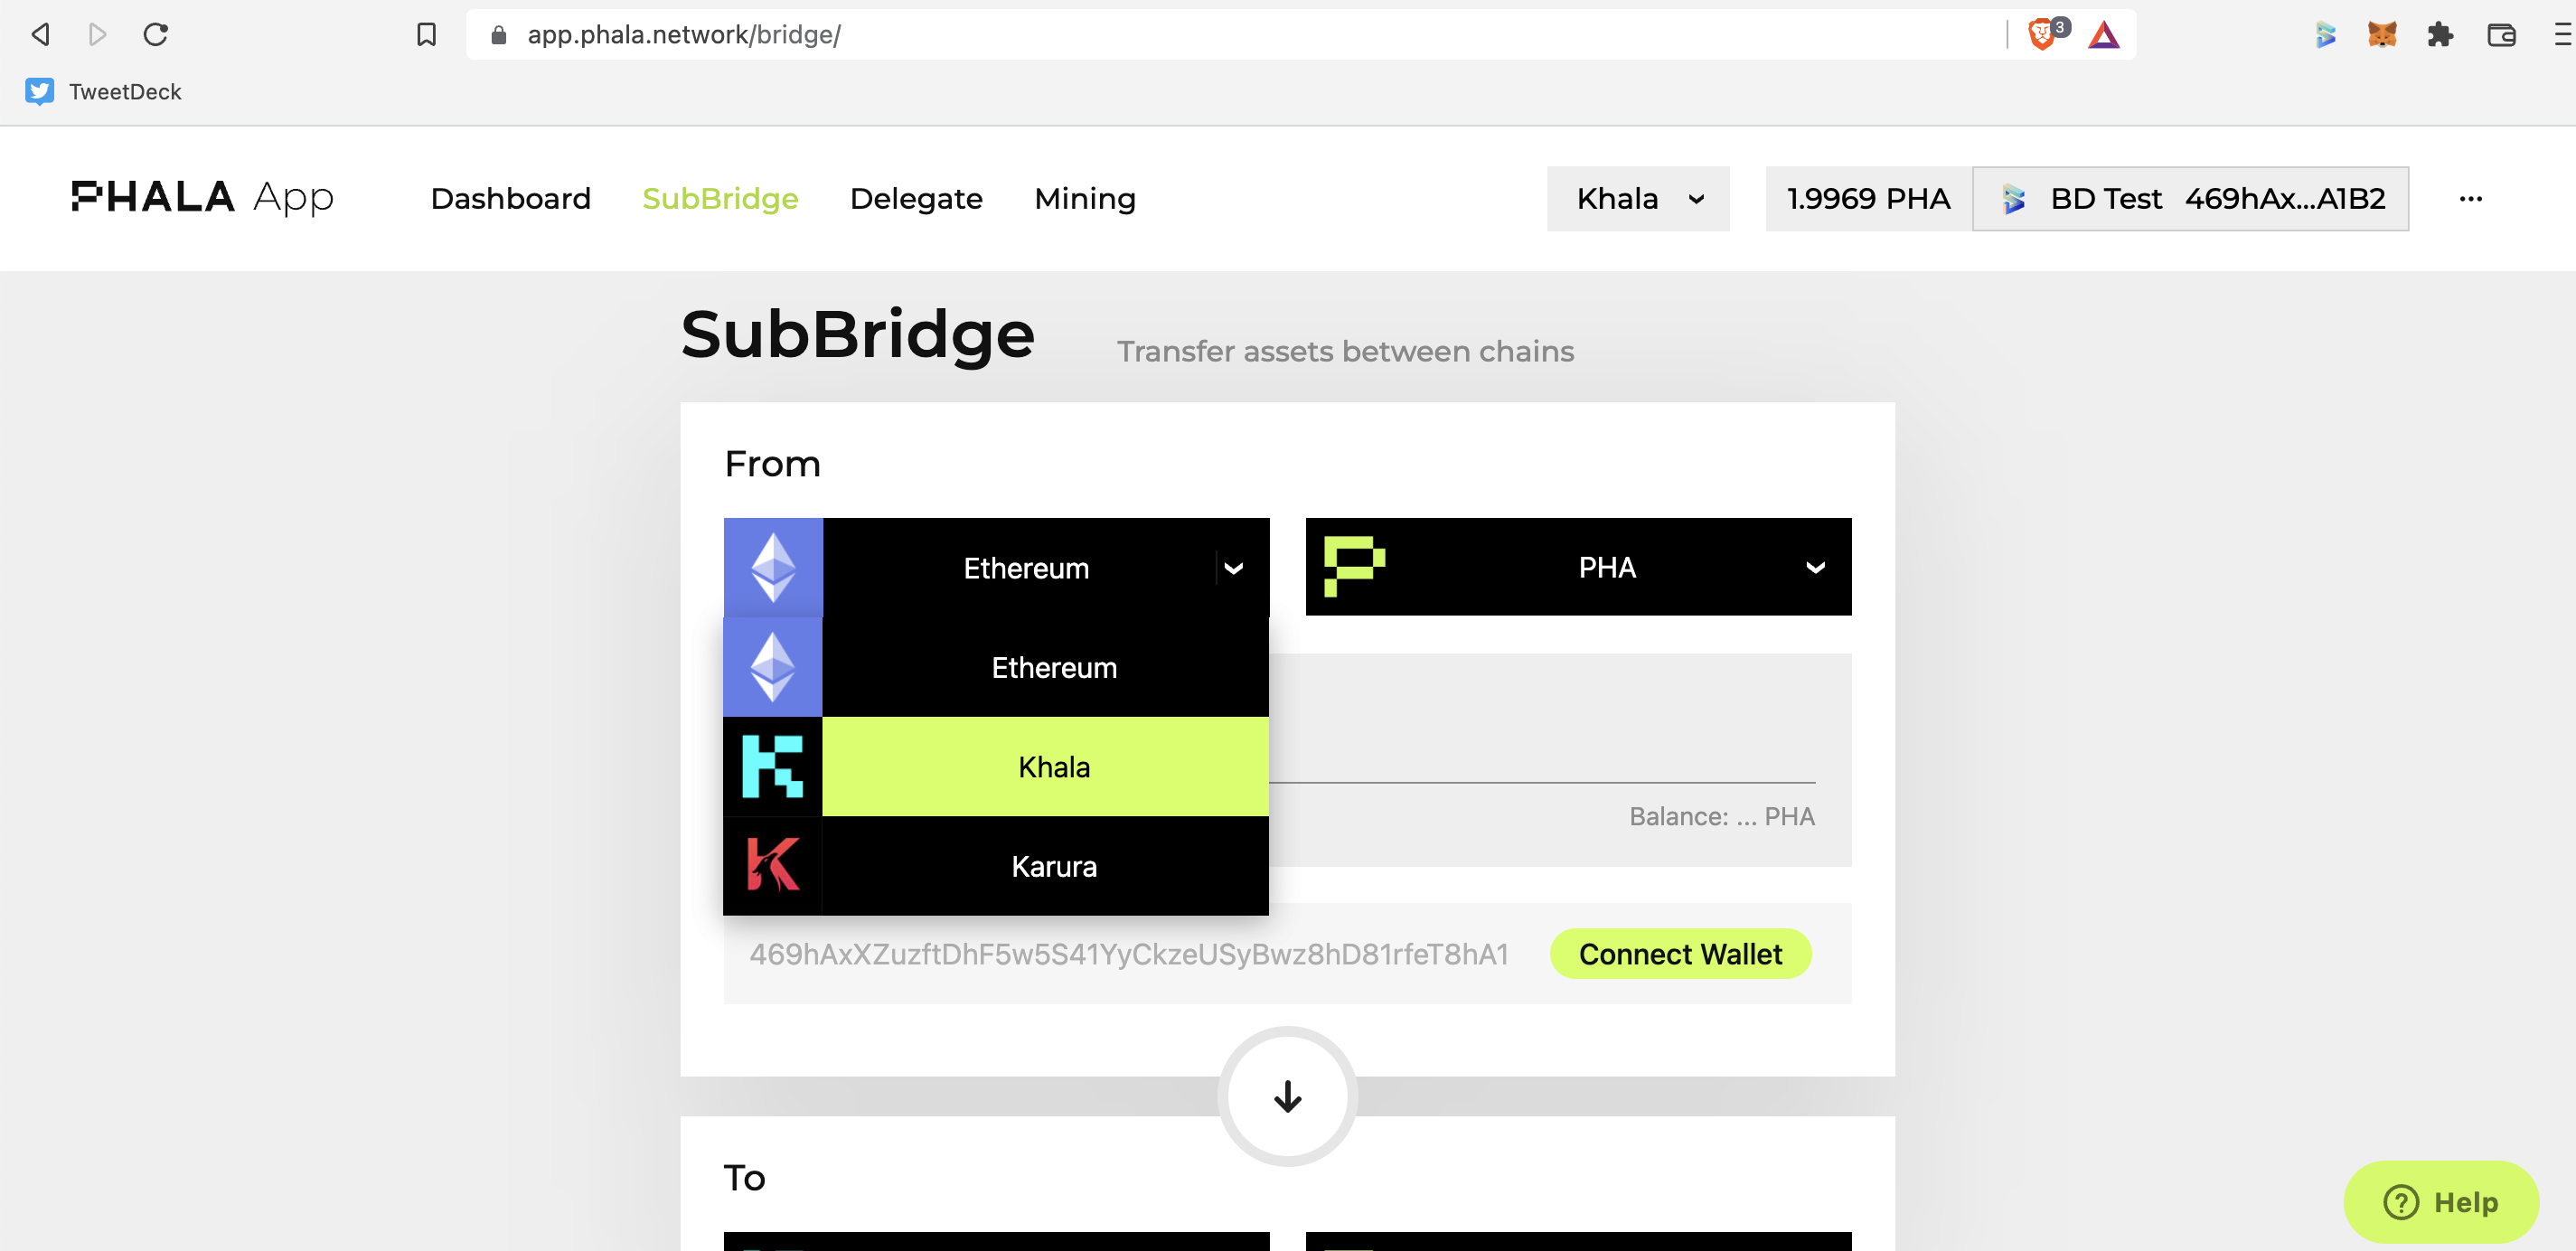Image resolution: width=2576 pixels, height=1251 pixels.
Task: Click the swap direction down-arrow circle
Action: (1287, 1096)
